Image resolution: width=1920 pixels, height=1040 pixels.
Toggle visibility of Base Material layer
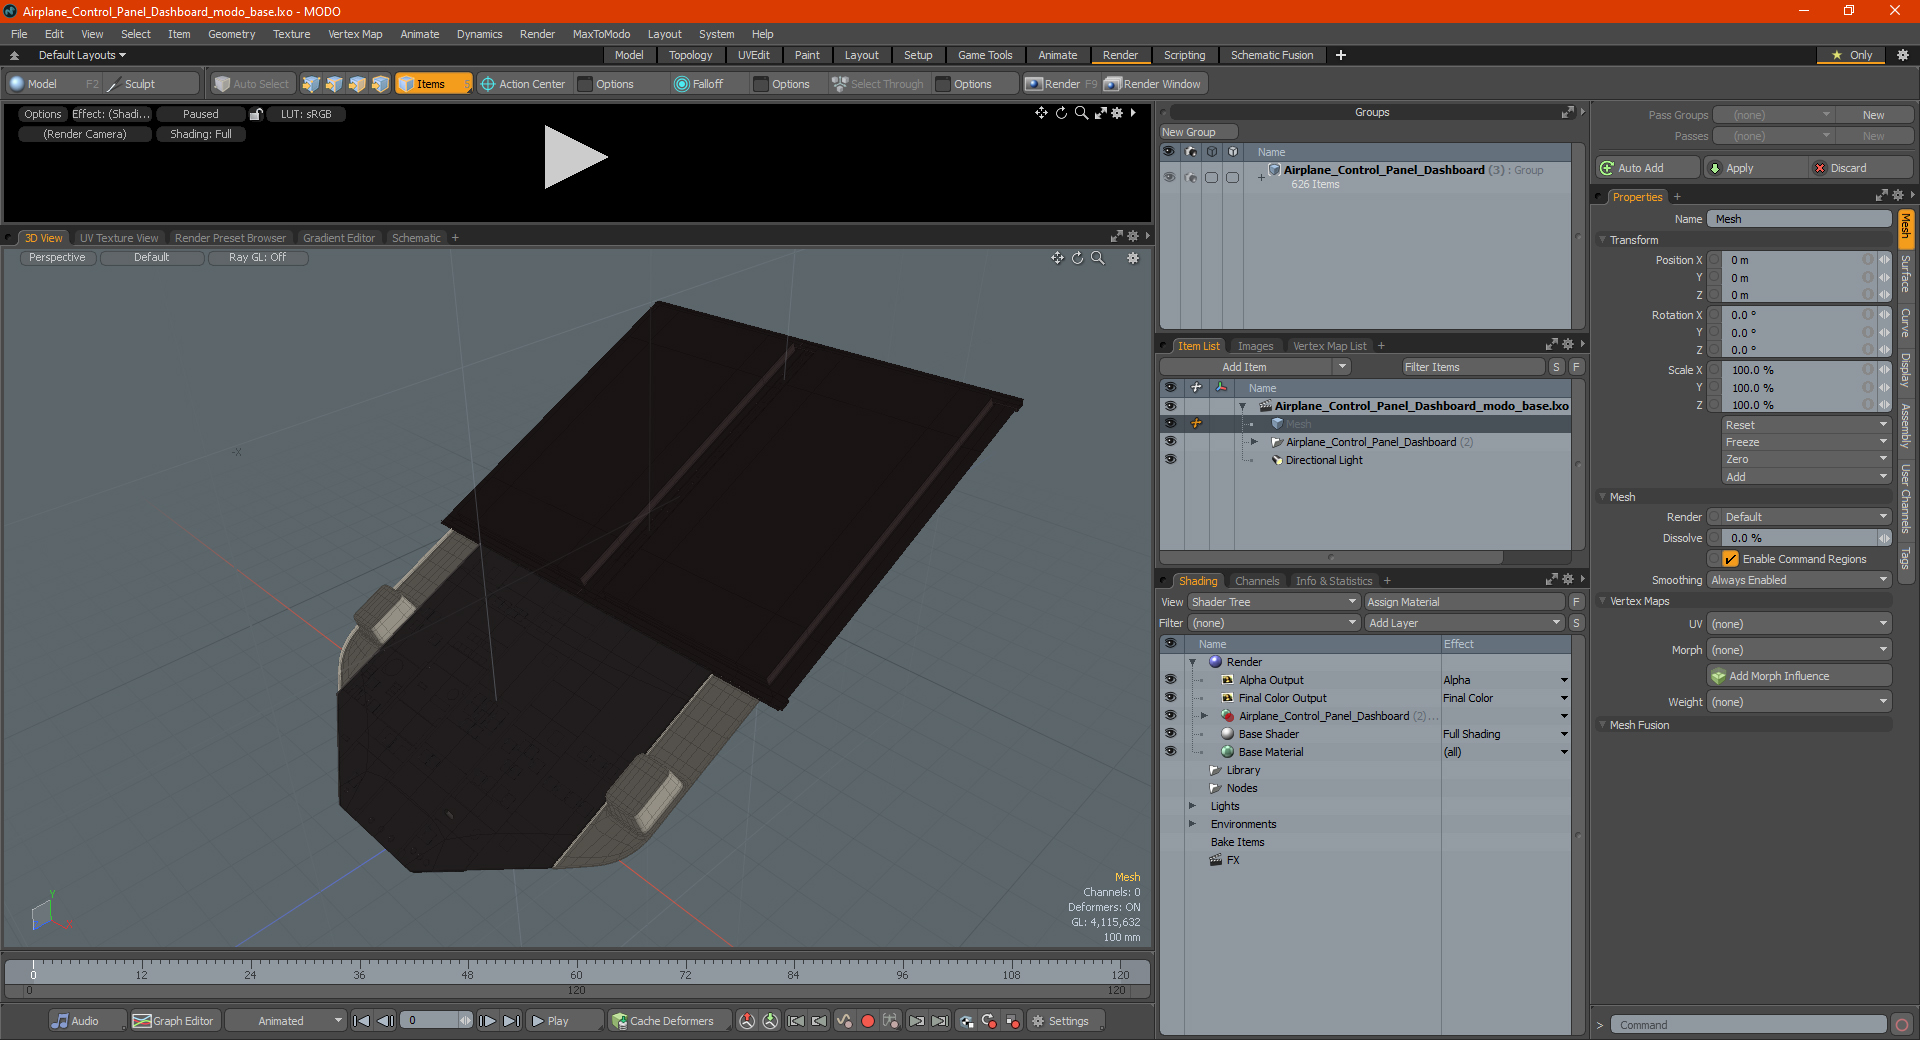(1170, 752)
